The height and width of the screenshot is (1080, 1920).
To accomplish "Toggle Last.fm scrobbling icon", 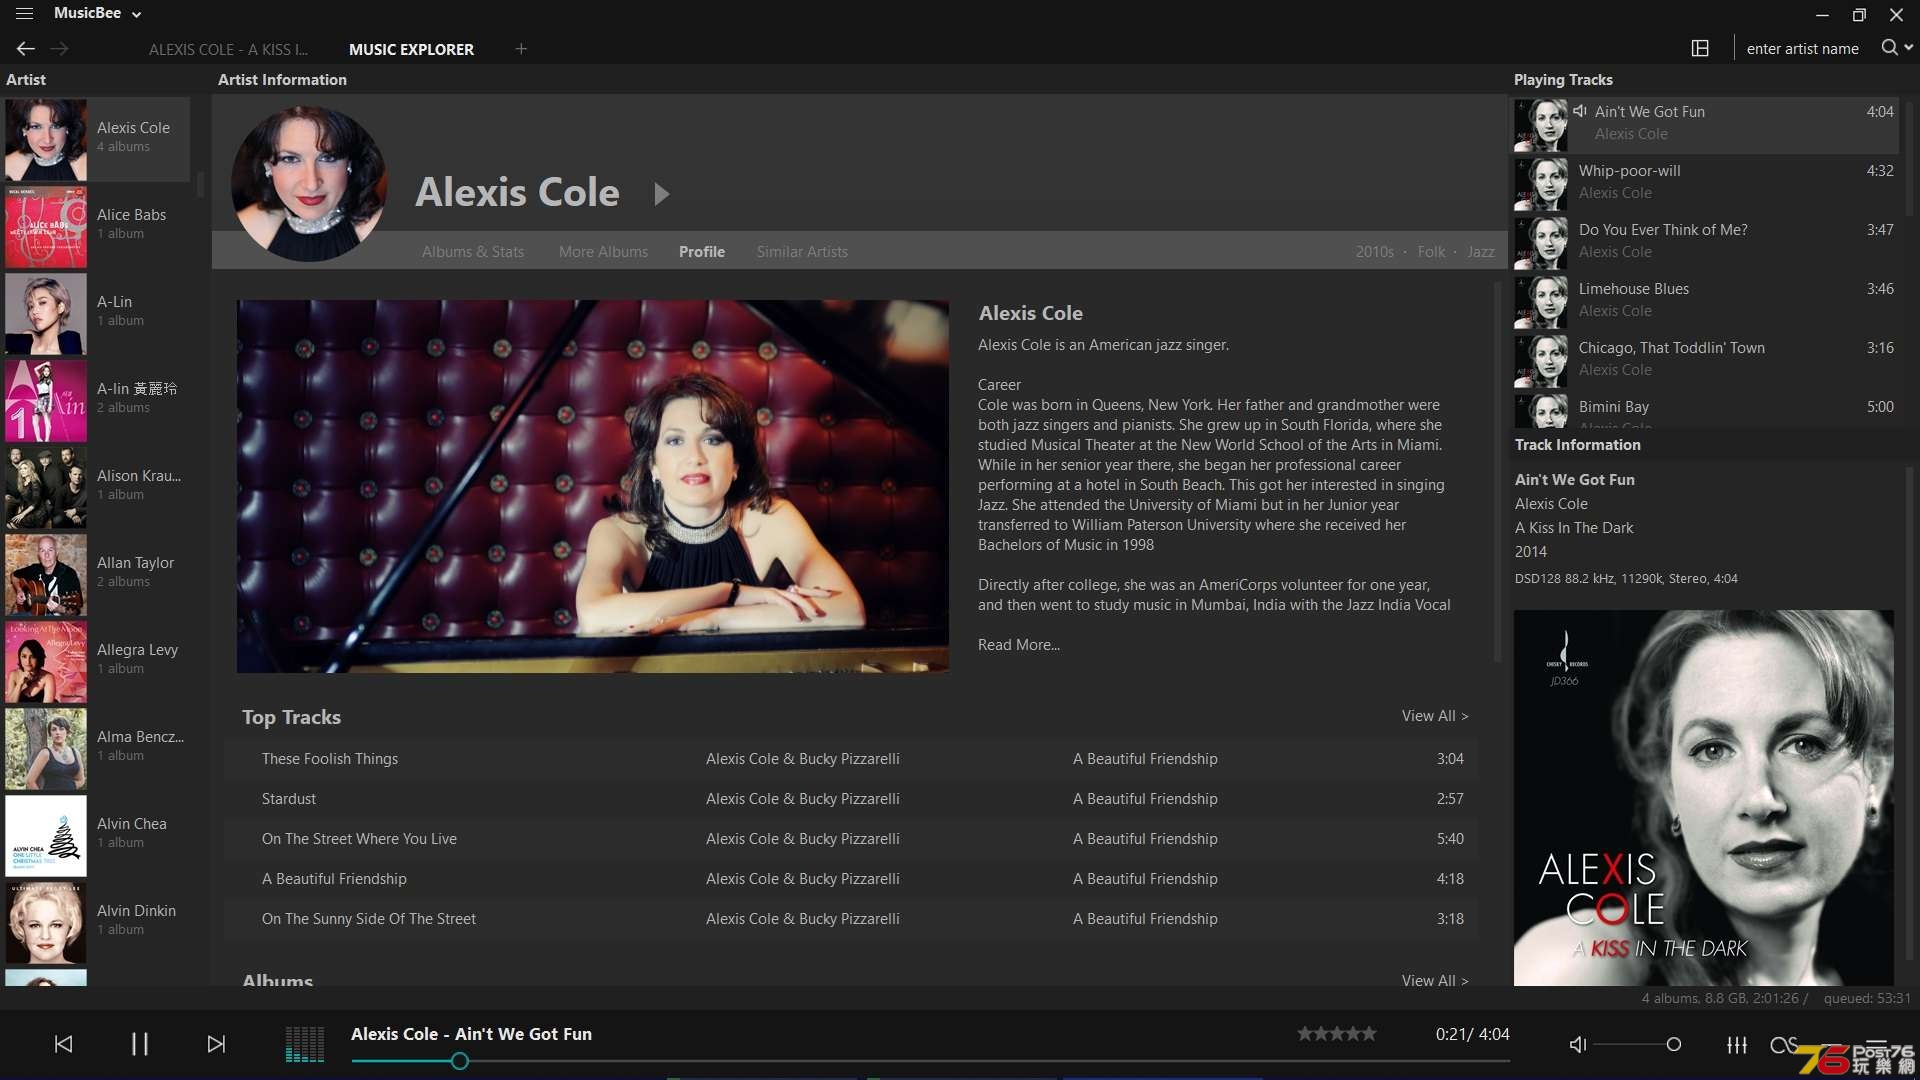I will [x=1783, y=1044].
